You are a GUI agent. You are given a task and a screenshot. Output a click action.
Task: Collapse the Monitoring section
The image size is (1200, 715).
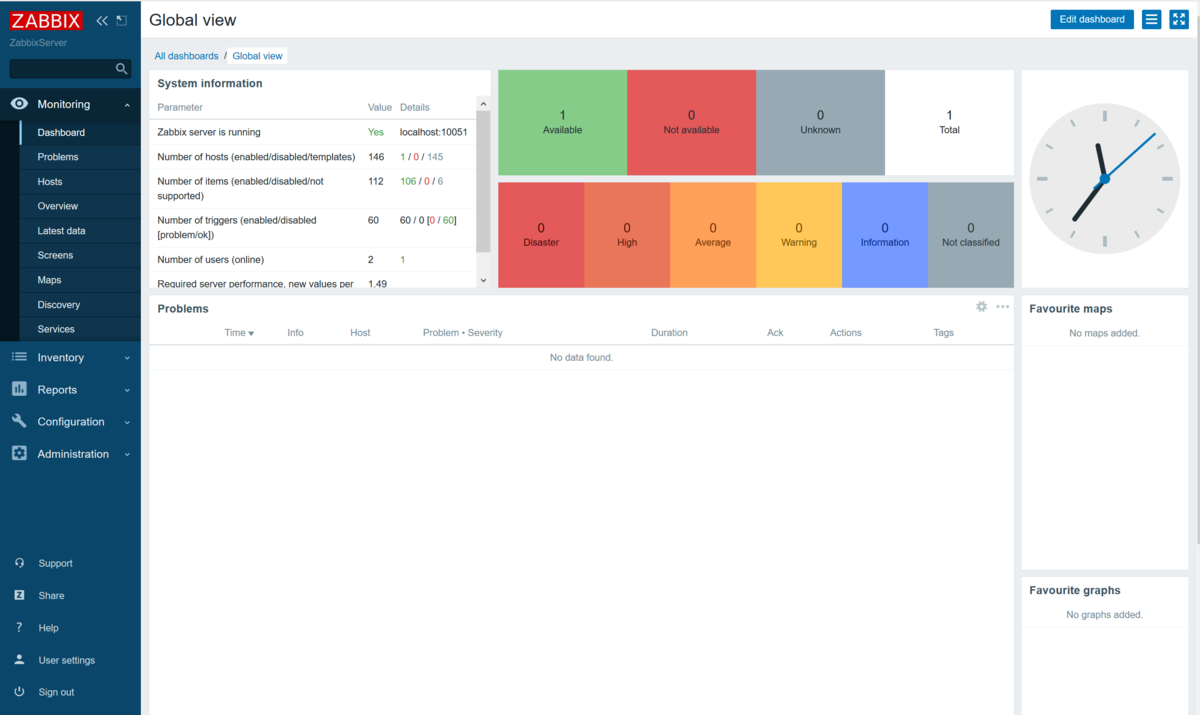click(127, 104)
